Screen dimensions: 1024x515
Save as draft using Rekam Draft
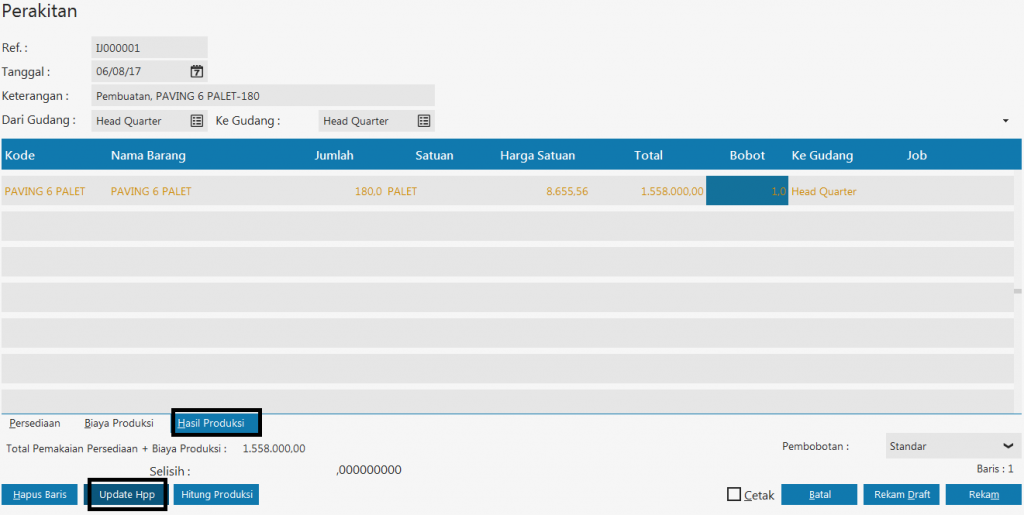coord(901,495)
